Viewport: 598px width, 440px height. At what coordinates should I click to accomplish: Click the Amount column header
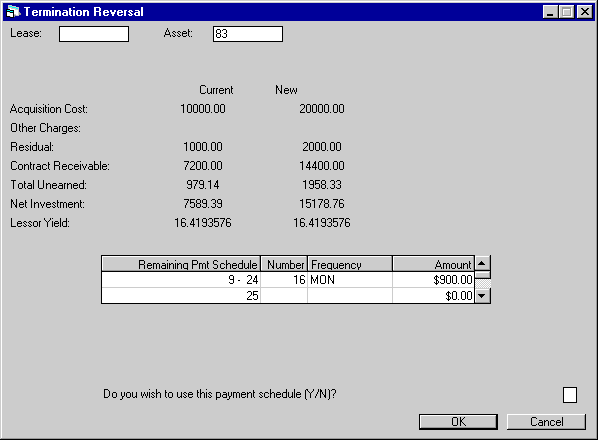pyautogui.click(x=434, y=264)
